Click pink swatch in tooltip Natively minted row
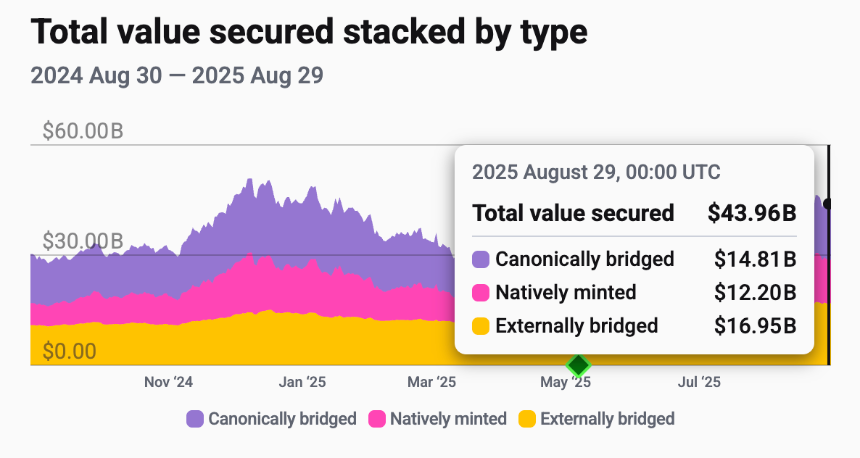The image size is (860, 458). click(x=480, y=293)
